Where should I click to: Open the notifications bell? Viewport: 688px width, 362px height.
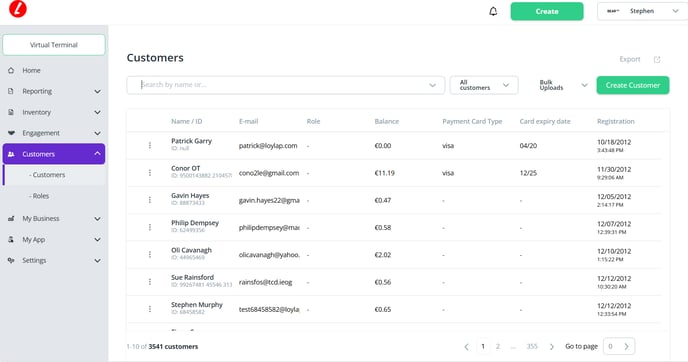tap(493, 11)
